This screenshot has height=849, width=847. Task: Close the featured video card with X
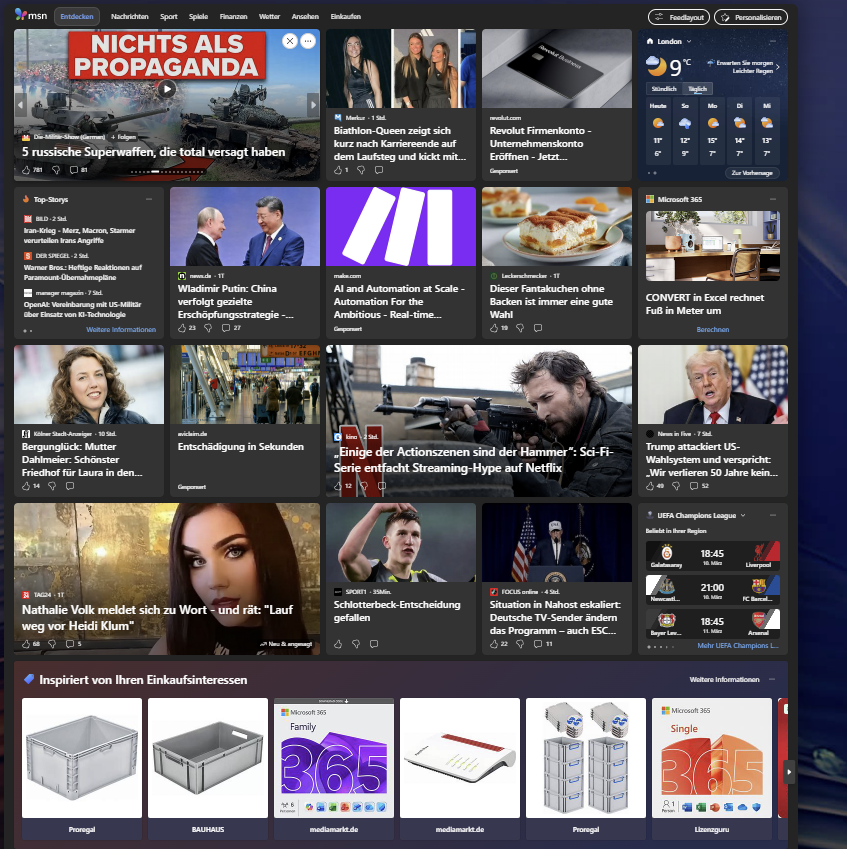[290, 41]
